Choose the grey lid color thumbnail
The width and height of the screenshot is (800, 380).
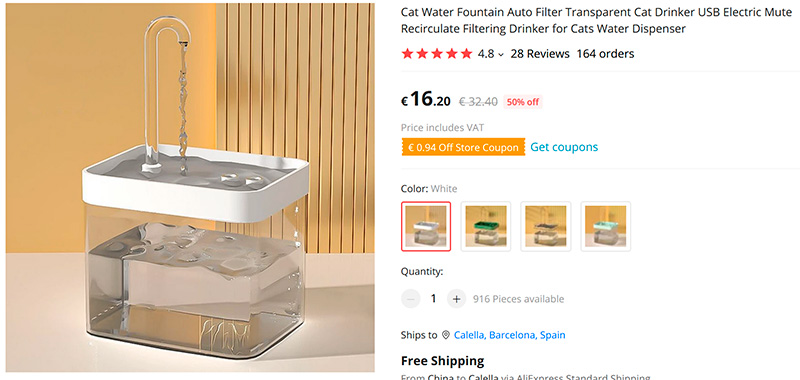tap(546, 226)
